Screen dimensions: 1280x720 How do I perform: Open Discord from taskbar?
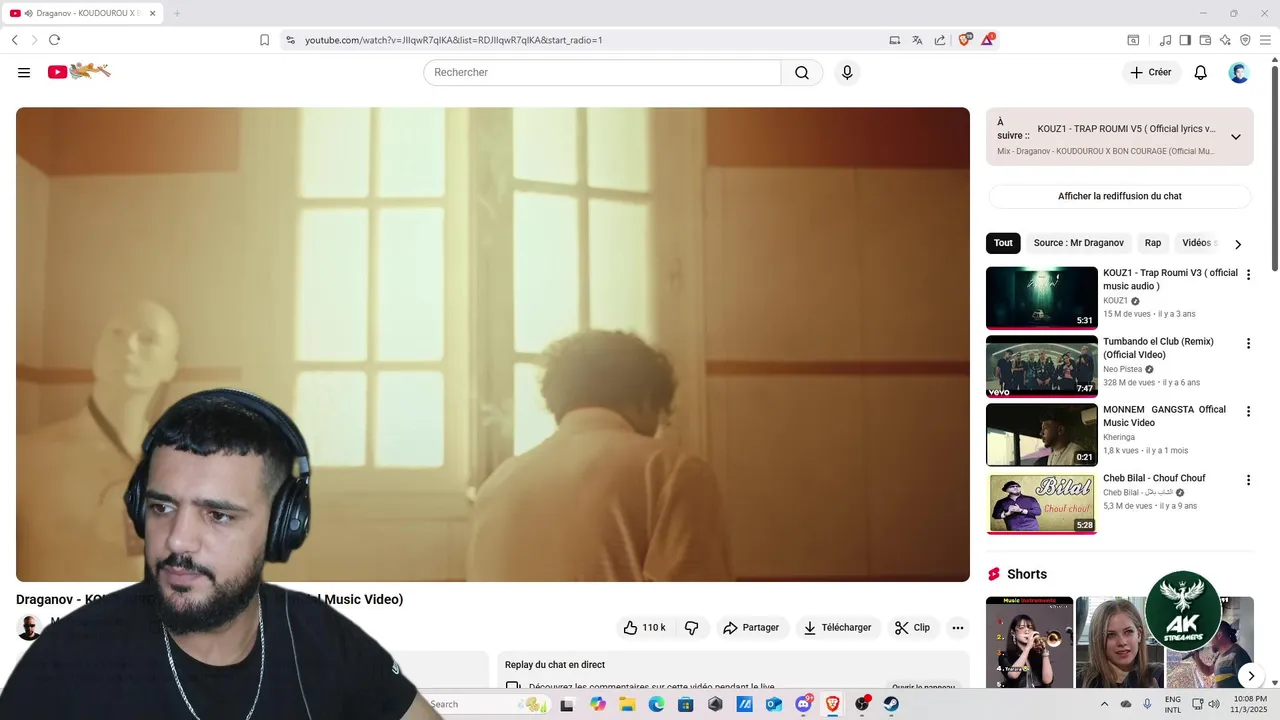coord(803,704)
